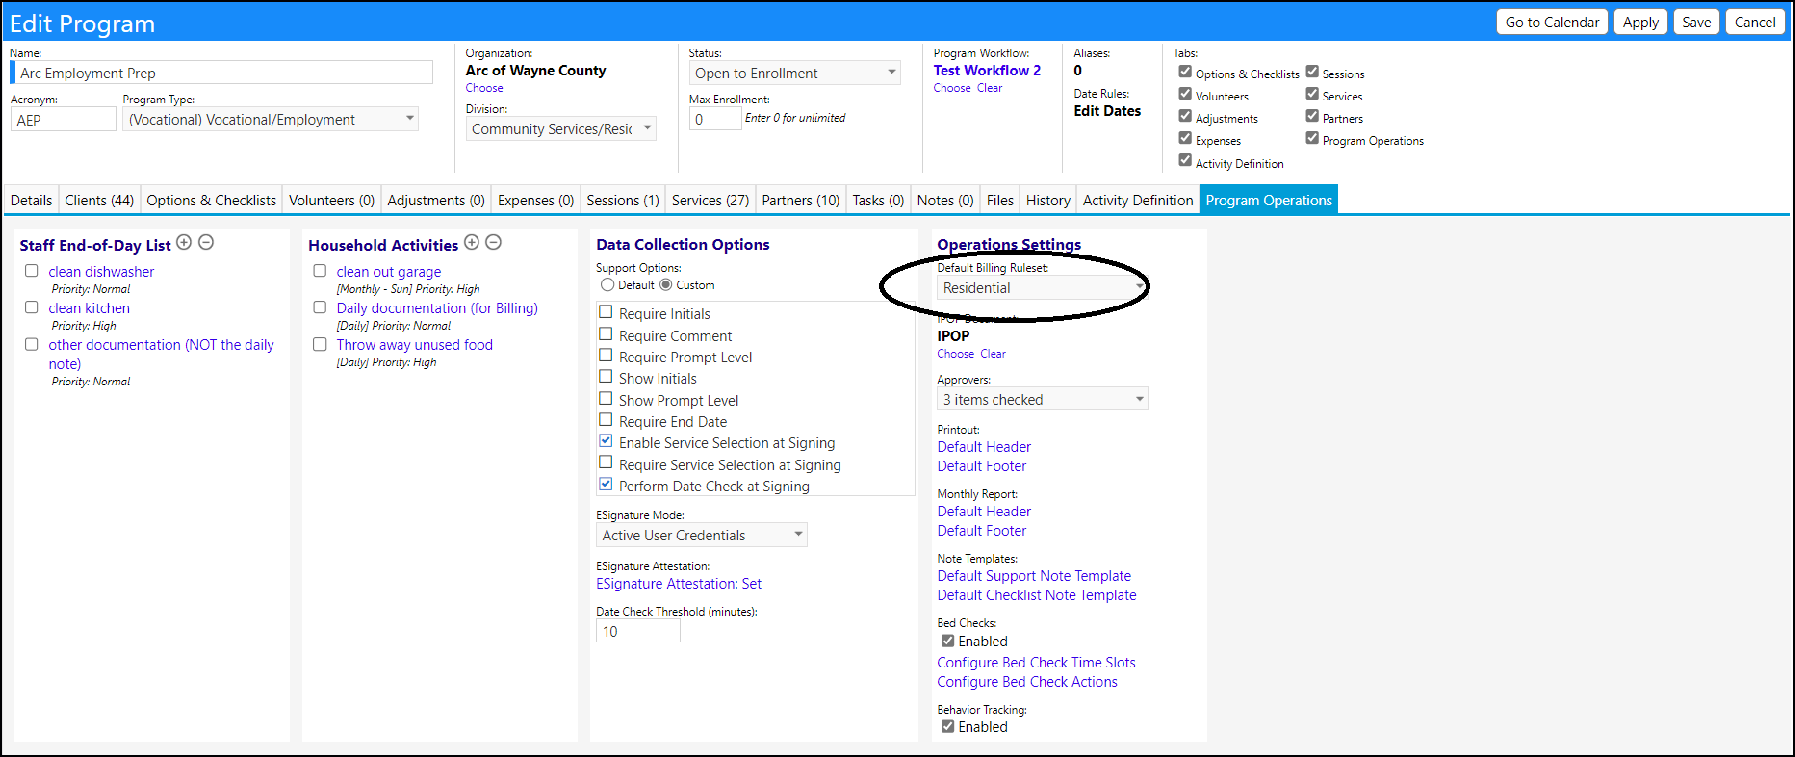Click the Acronym input field
1795x757 pixels.
(64, 119)
